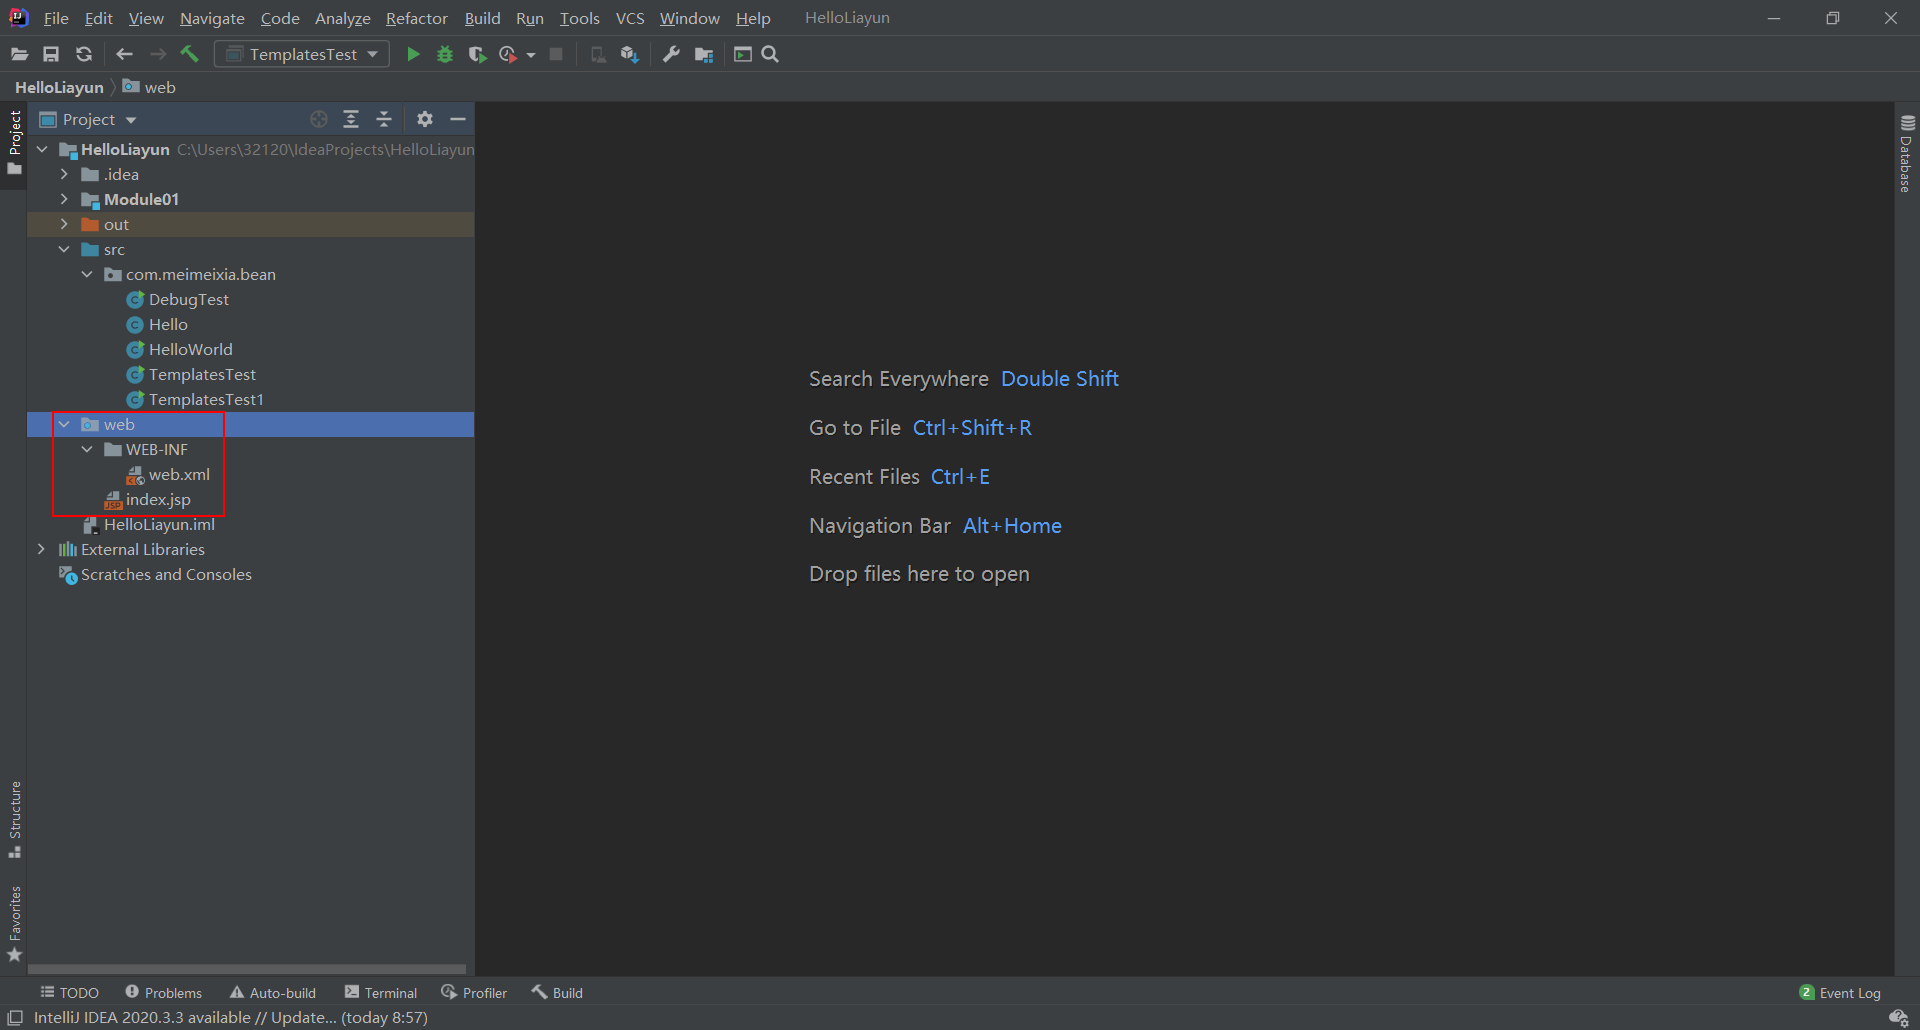
Task: Click the Open folder toolbar icon
Action: coord(19,54)
